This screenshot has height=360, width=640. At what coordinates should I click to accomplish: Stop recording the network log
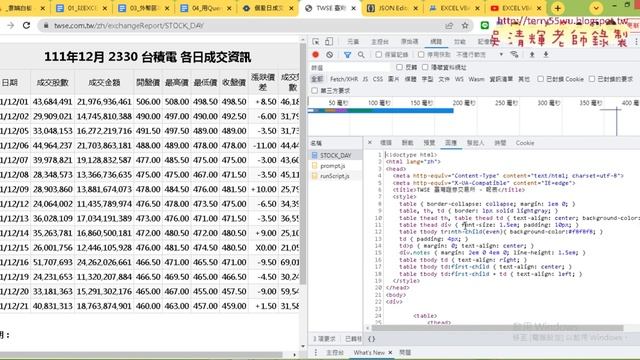pos(316,55)
